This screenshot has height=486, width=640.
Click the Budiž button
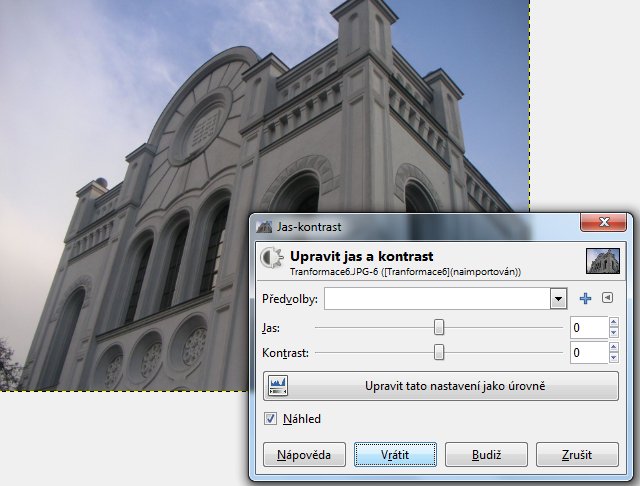[x=486, y=455]
